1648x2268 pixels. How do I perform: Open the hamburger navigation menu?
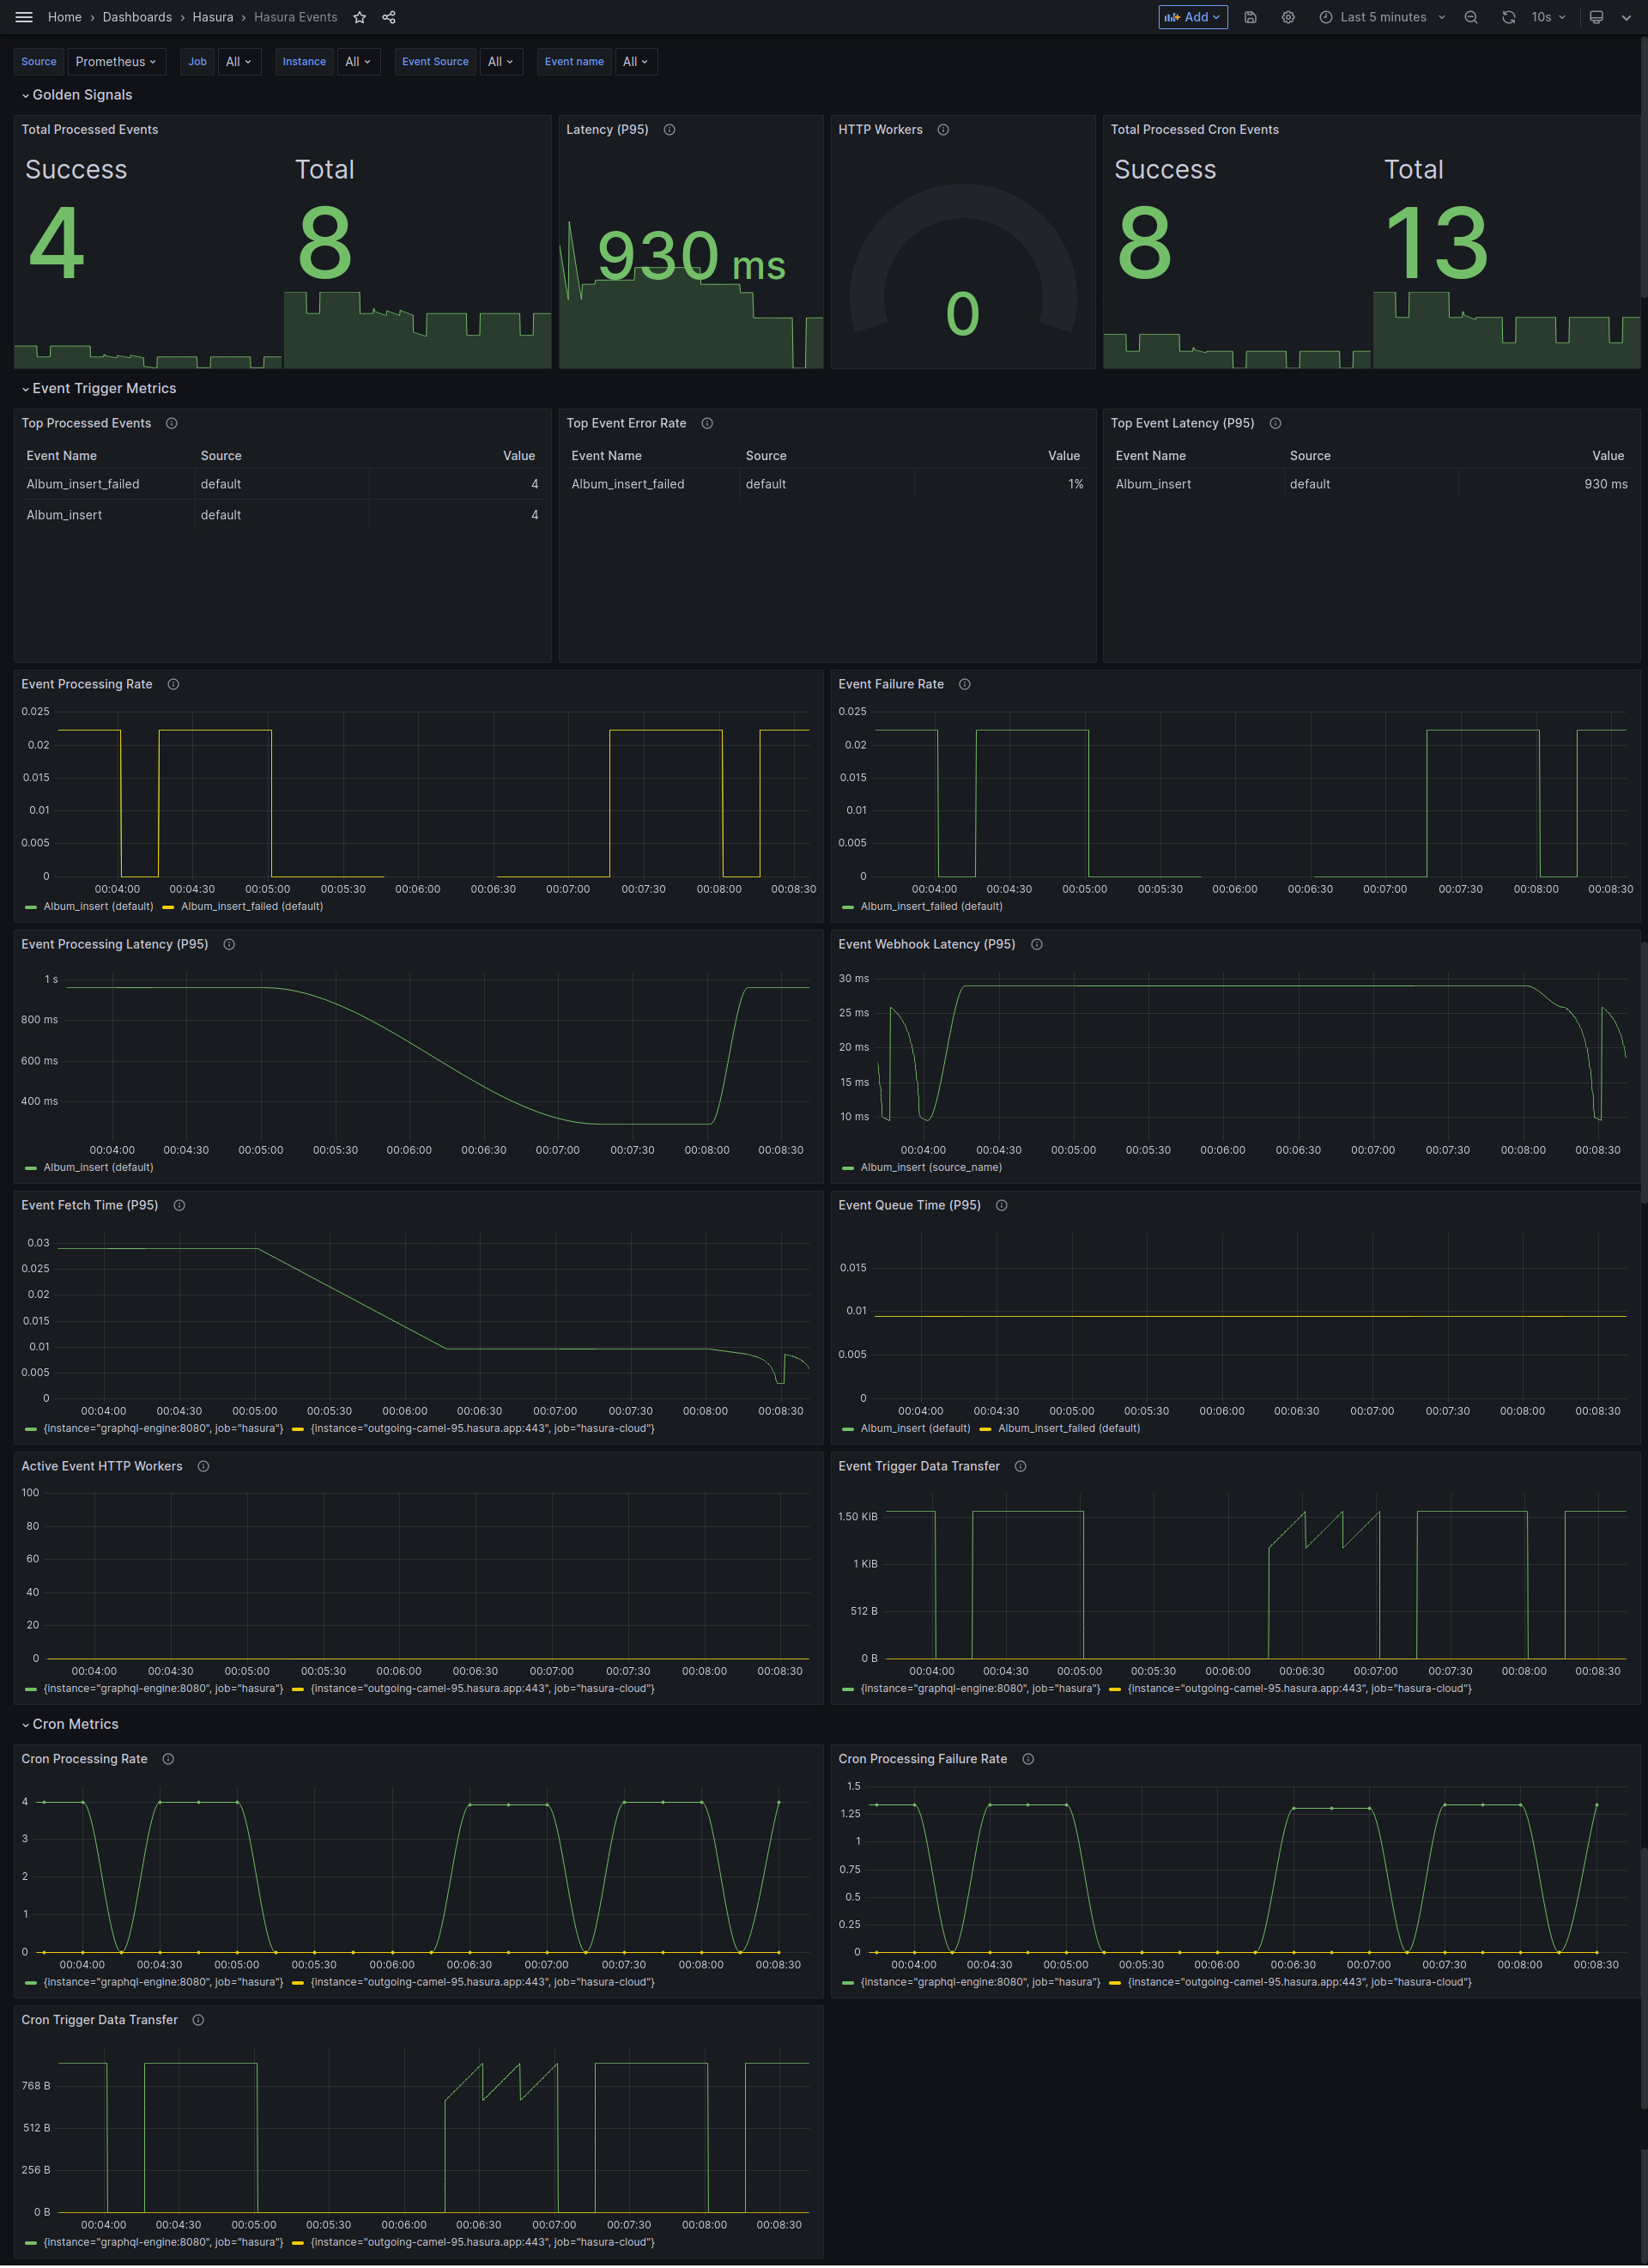24,17
